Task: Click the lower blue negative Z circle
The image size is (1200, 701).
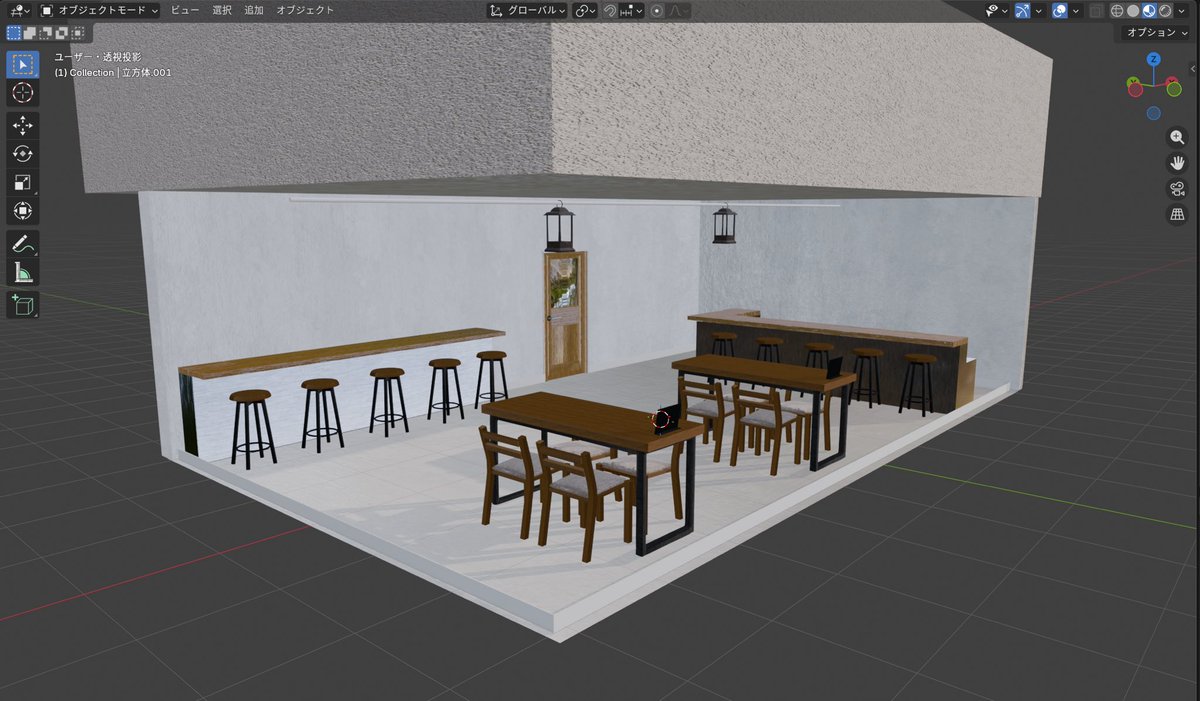Action: click(x=1154, y=114)
